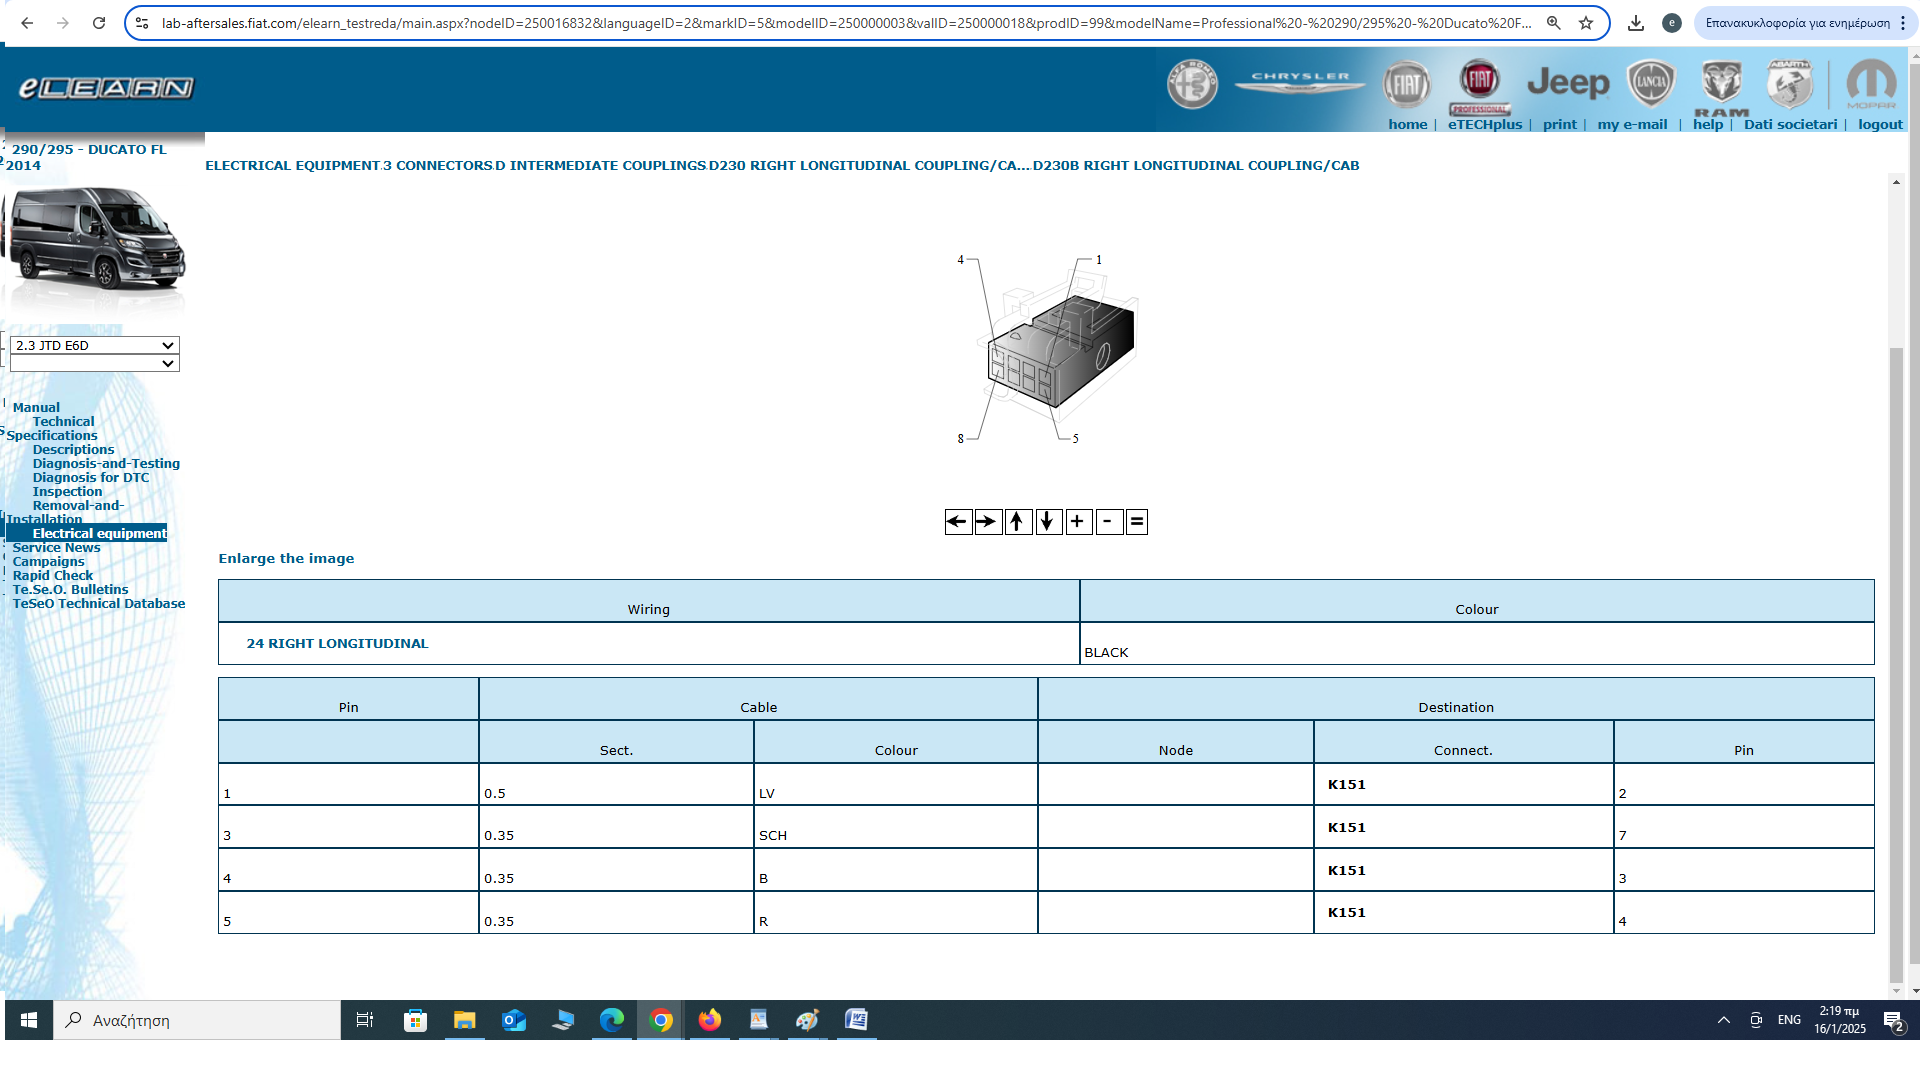Open browser zoom magnifier icon
Image resolution: width=1920 pixels, height=1080 pixels.
[x=1554, y=23]
